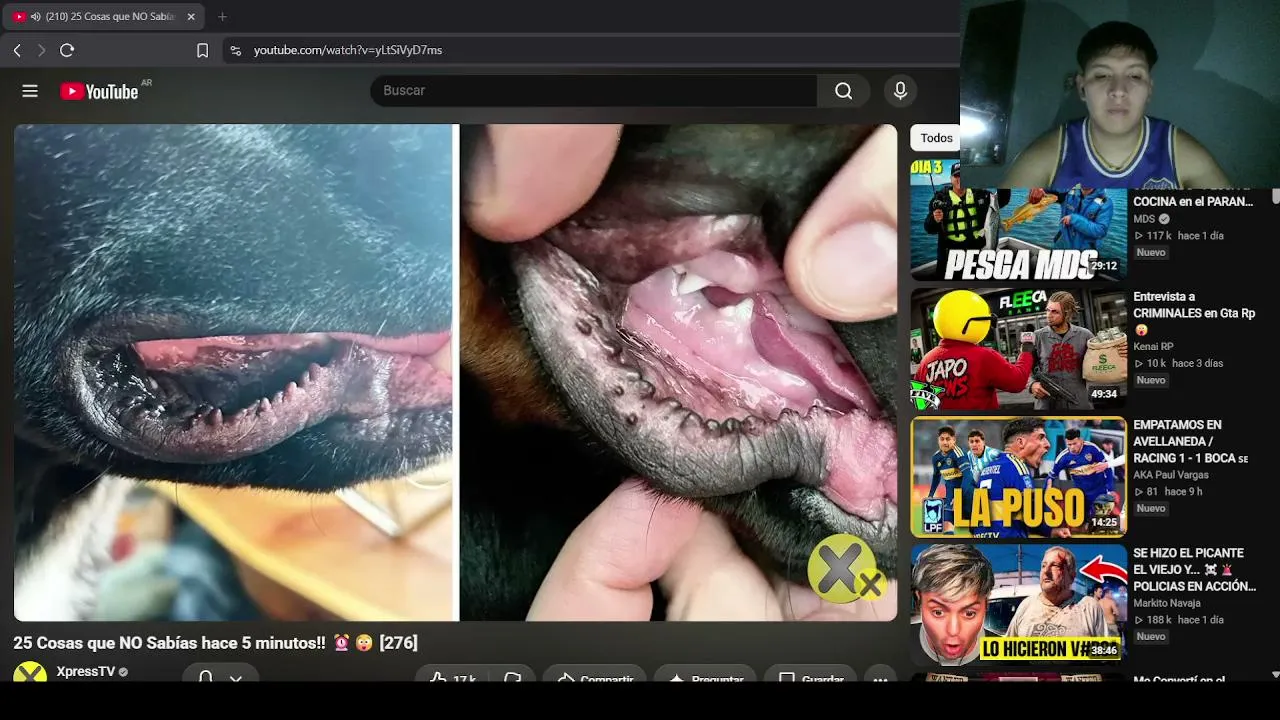Click the notification bell under the video
1280x720 pixels.
pos(205,677)
